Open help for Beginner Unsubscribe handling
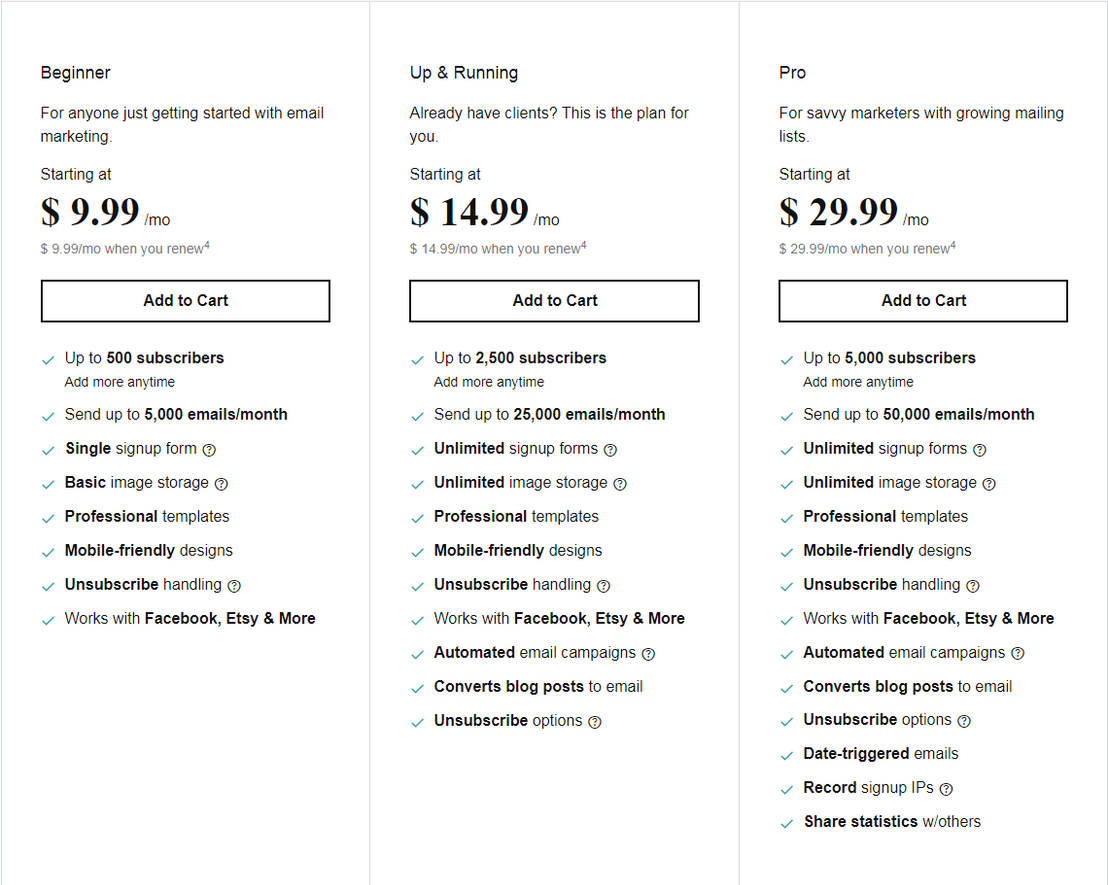Image resolution: width=1108 pixels, height=885 pixels. point(234,586)
